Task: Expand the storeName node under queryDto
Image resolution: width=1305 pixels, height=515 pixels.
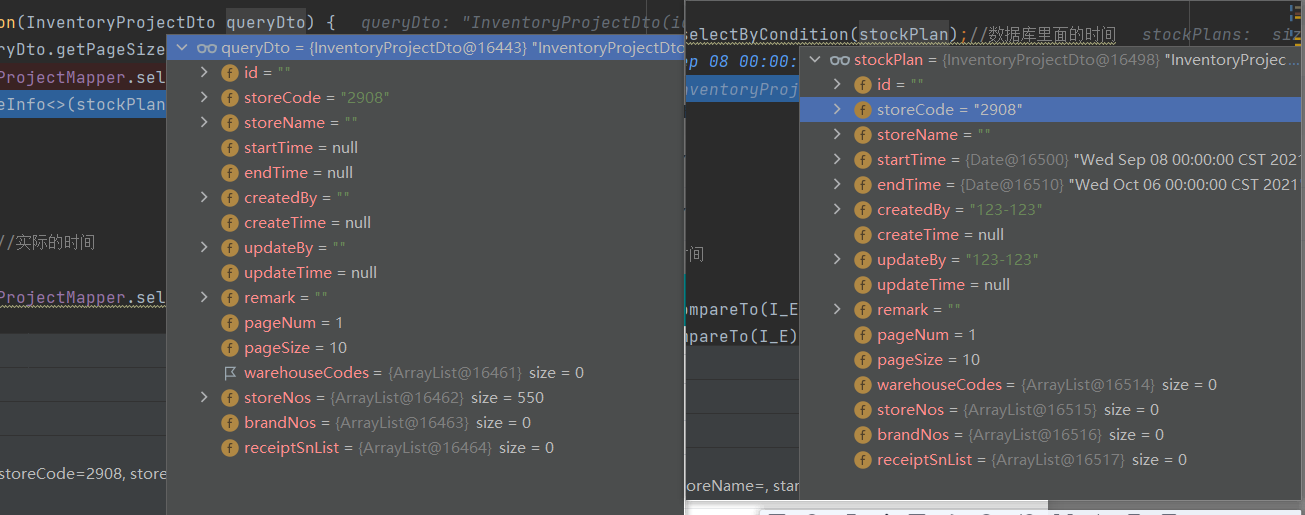Action: tap(205, 123)
